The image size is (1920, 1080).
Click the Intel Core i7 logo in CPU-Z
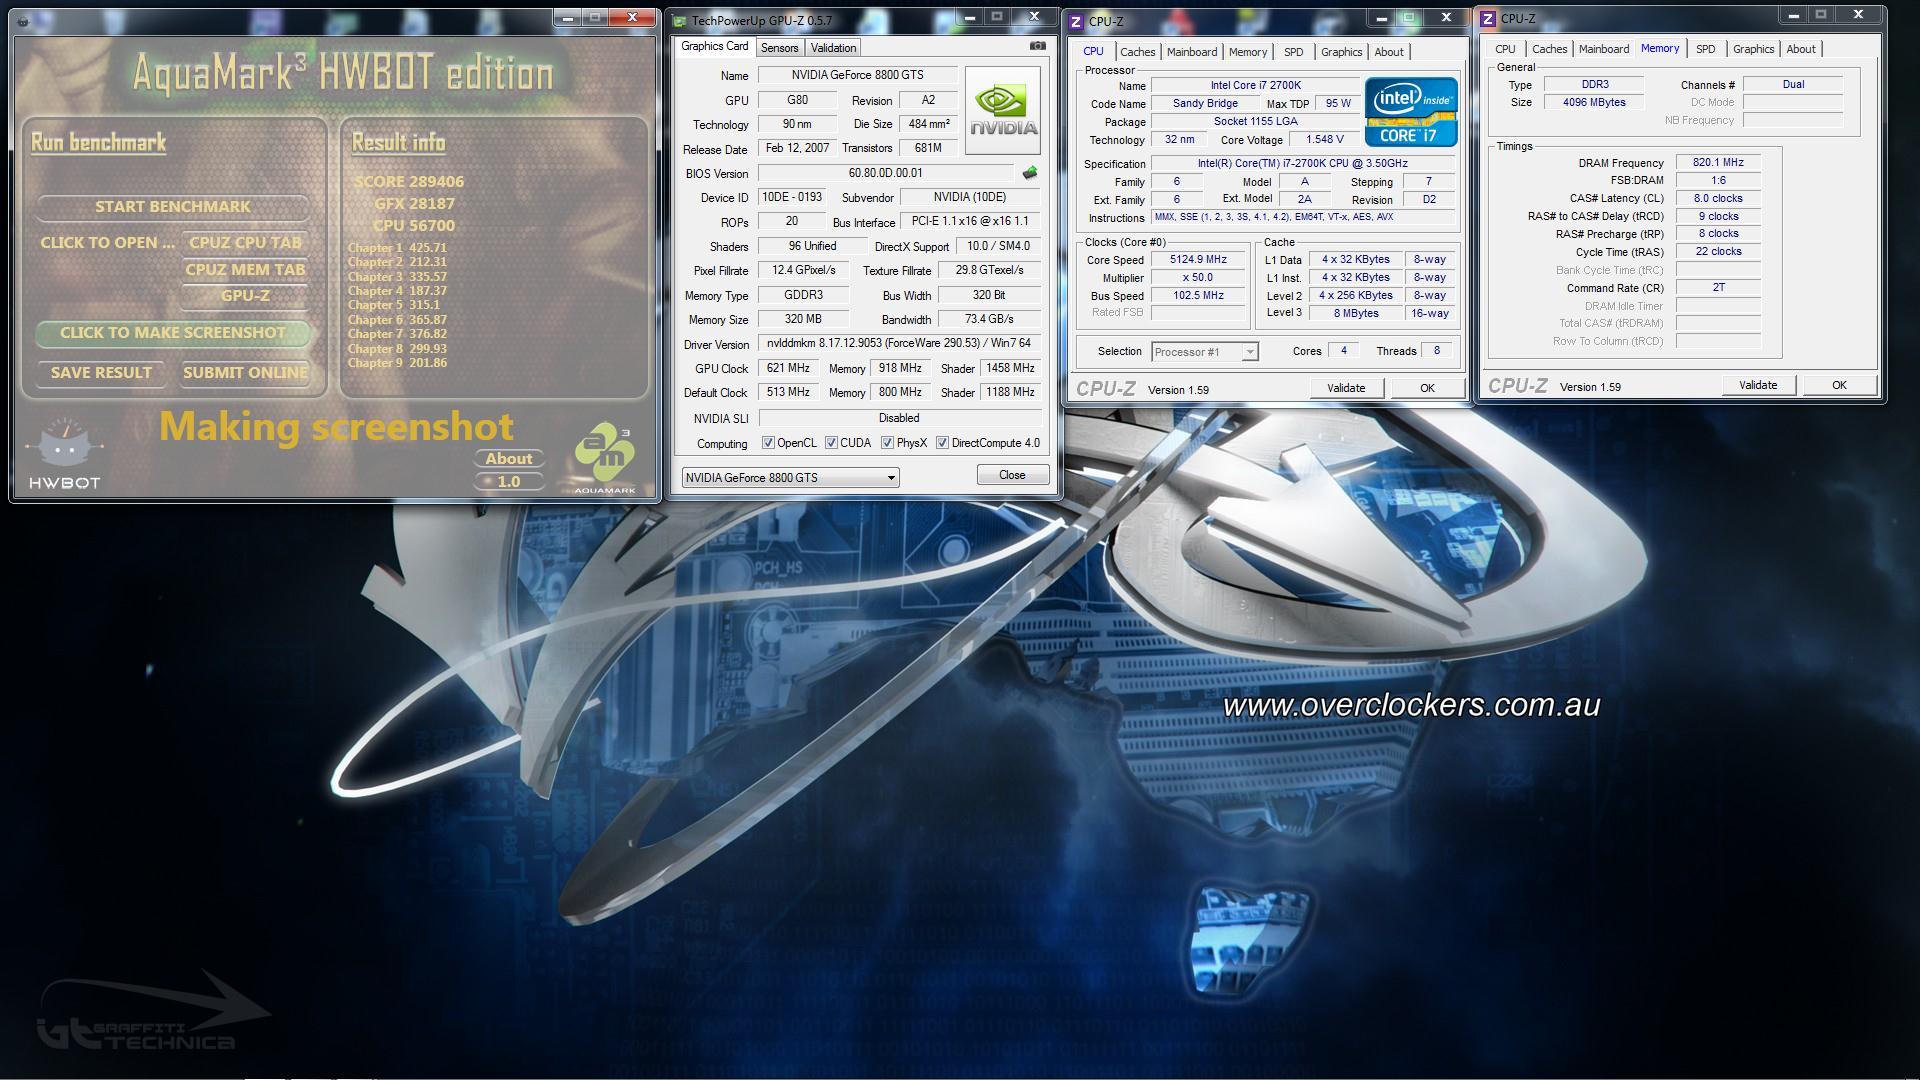coord(1411,111)
